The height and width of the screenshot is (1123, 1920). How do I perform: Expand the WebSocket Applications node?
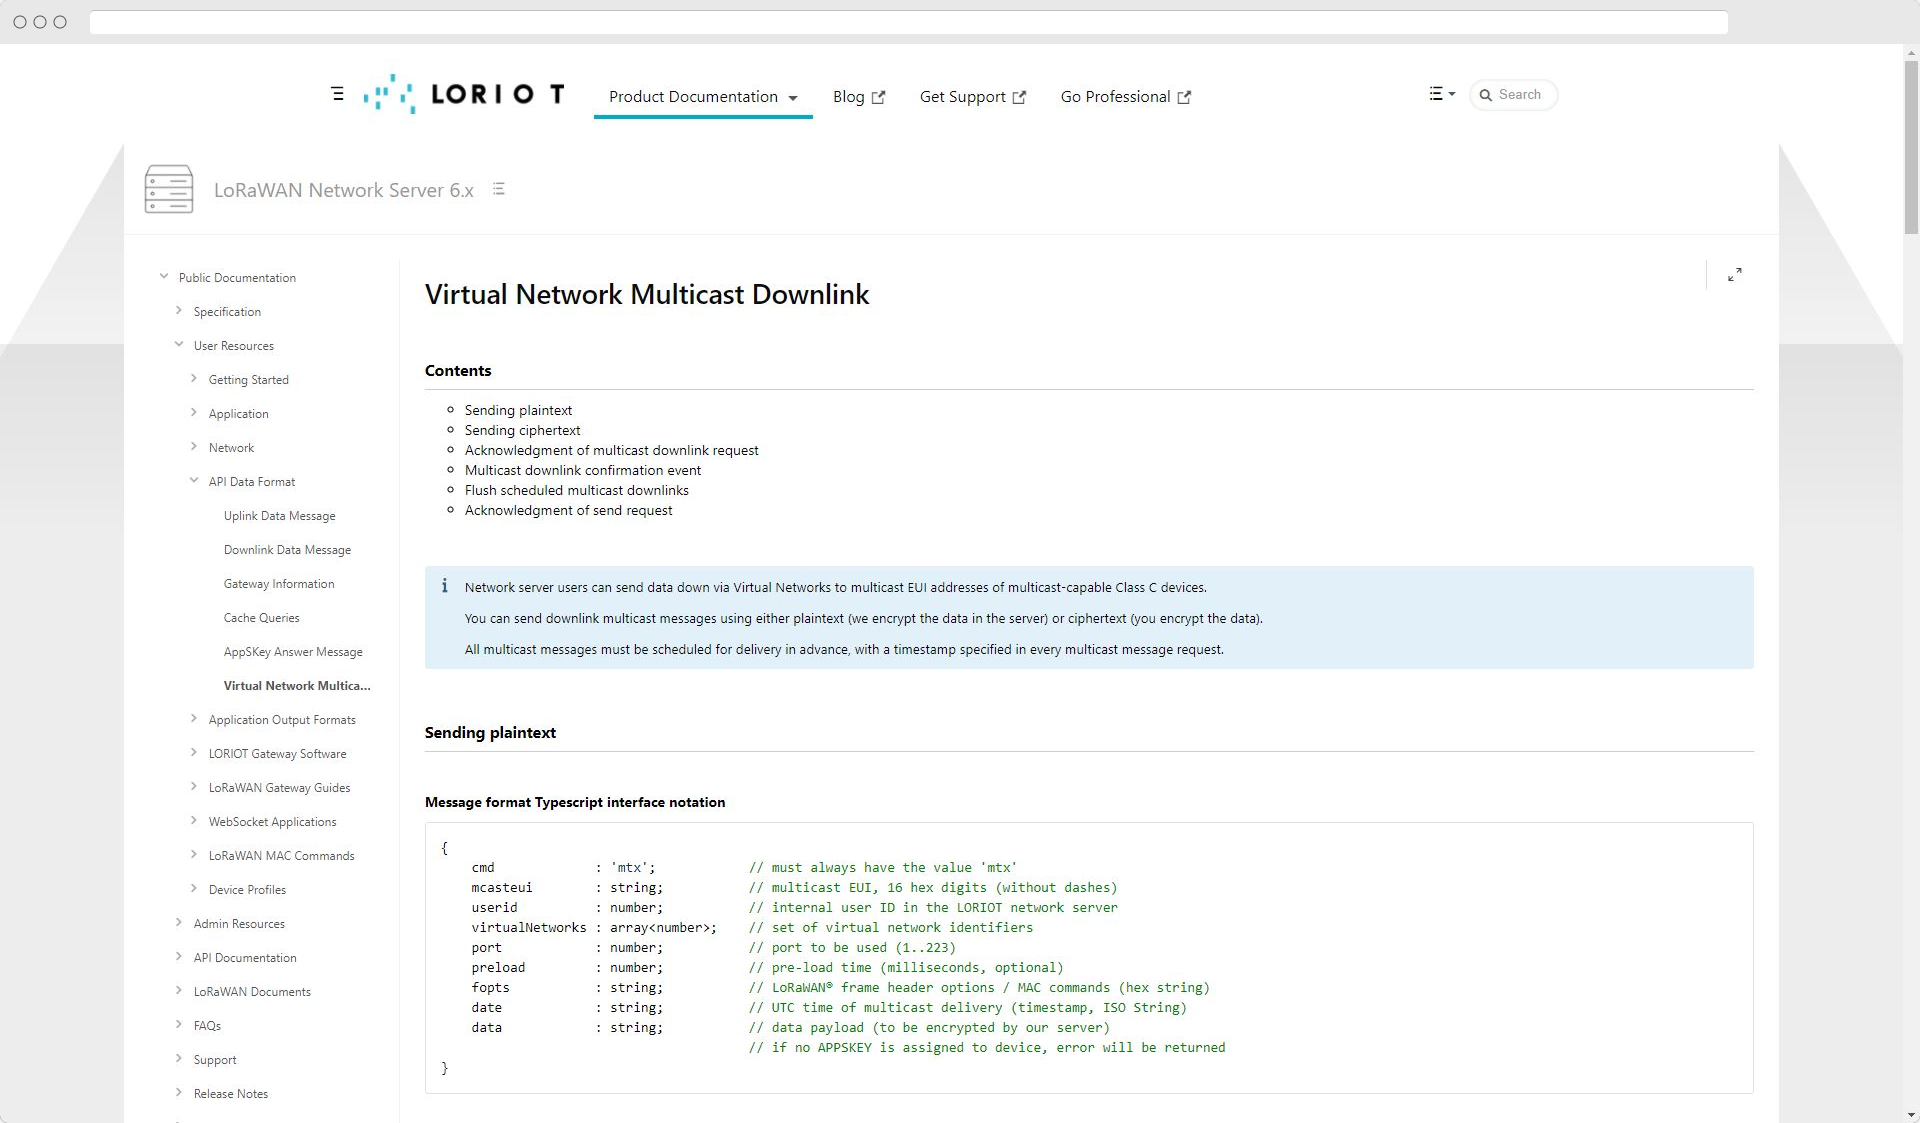[194, 821]
